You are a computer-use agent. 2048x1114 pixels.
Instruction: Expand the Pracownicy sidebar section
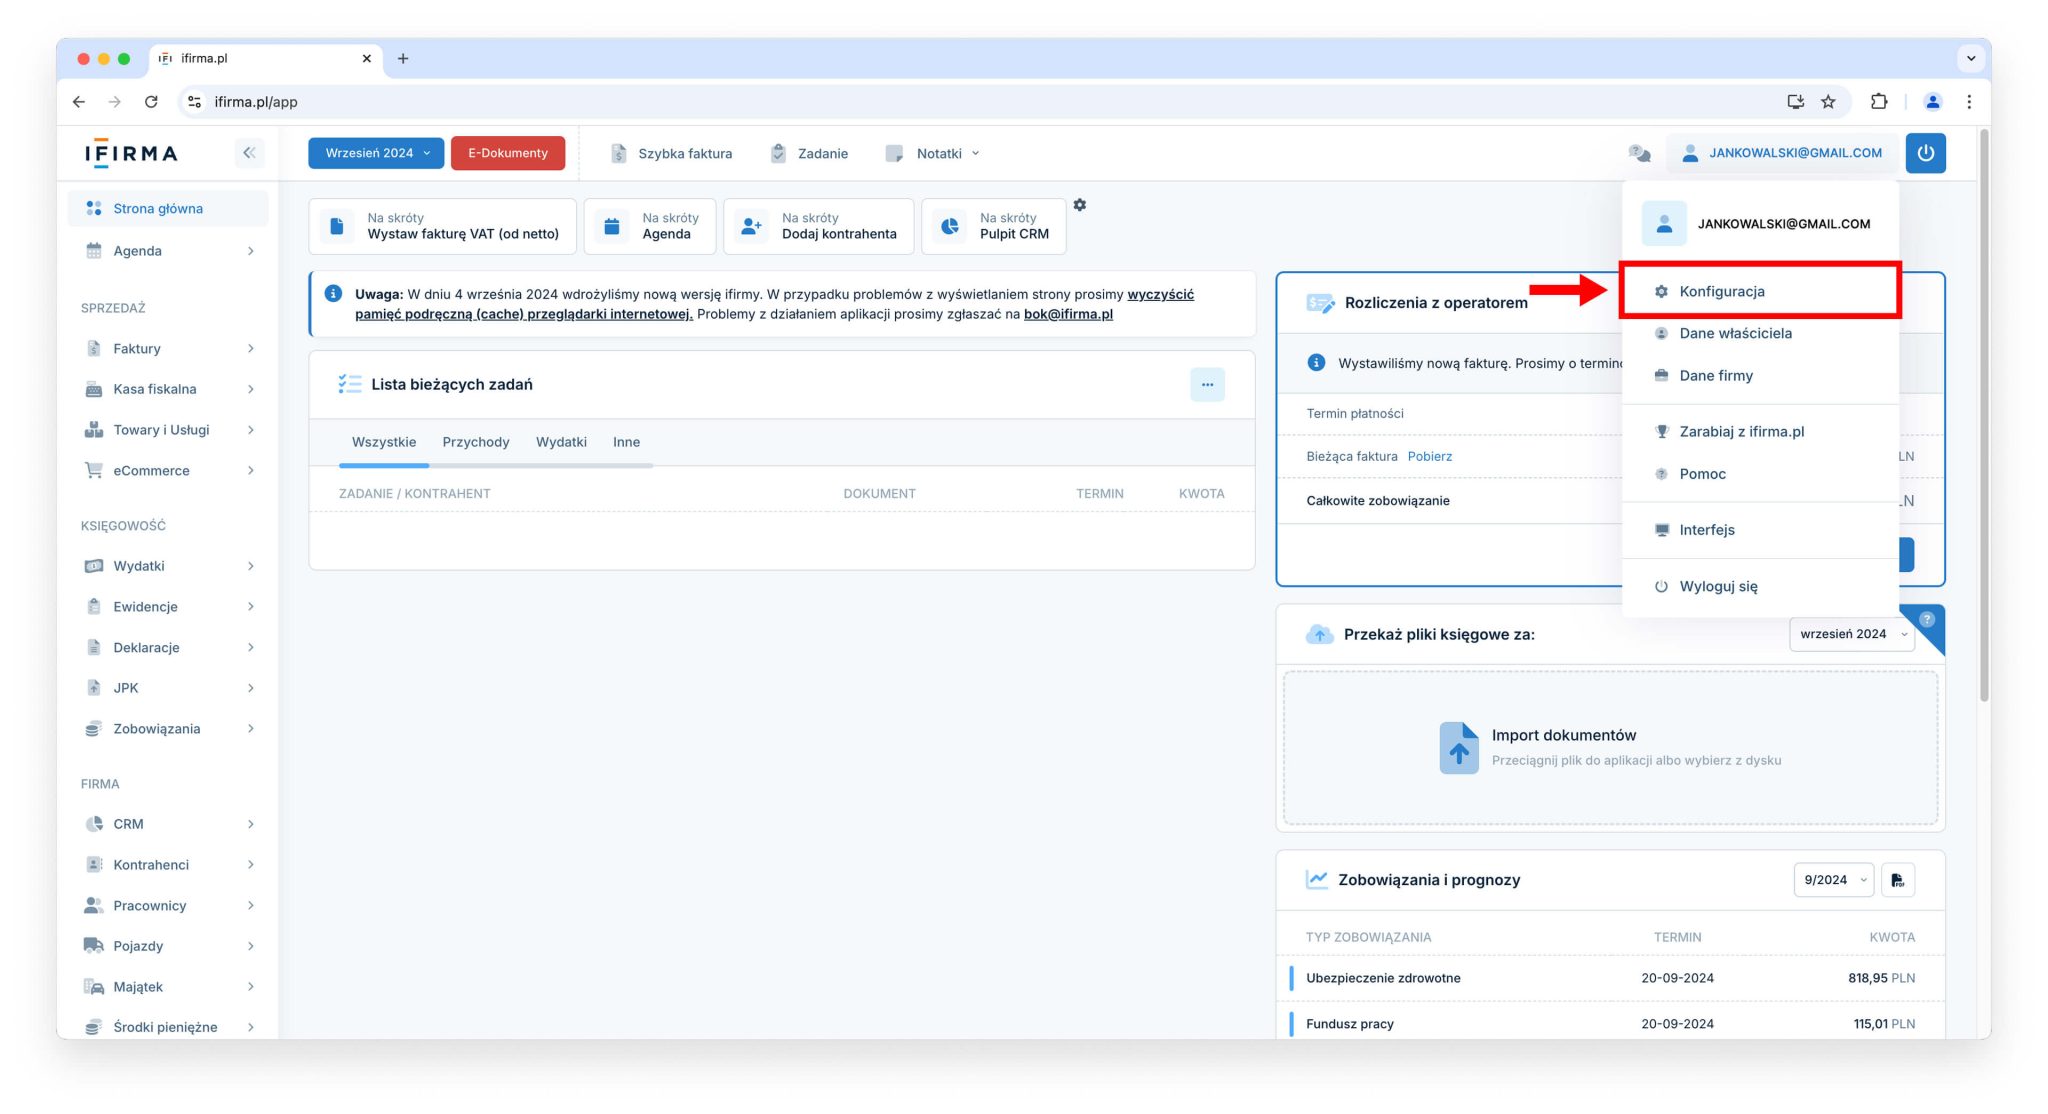click(x=169, y=905)
